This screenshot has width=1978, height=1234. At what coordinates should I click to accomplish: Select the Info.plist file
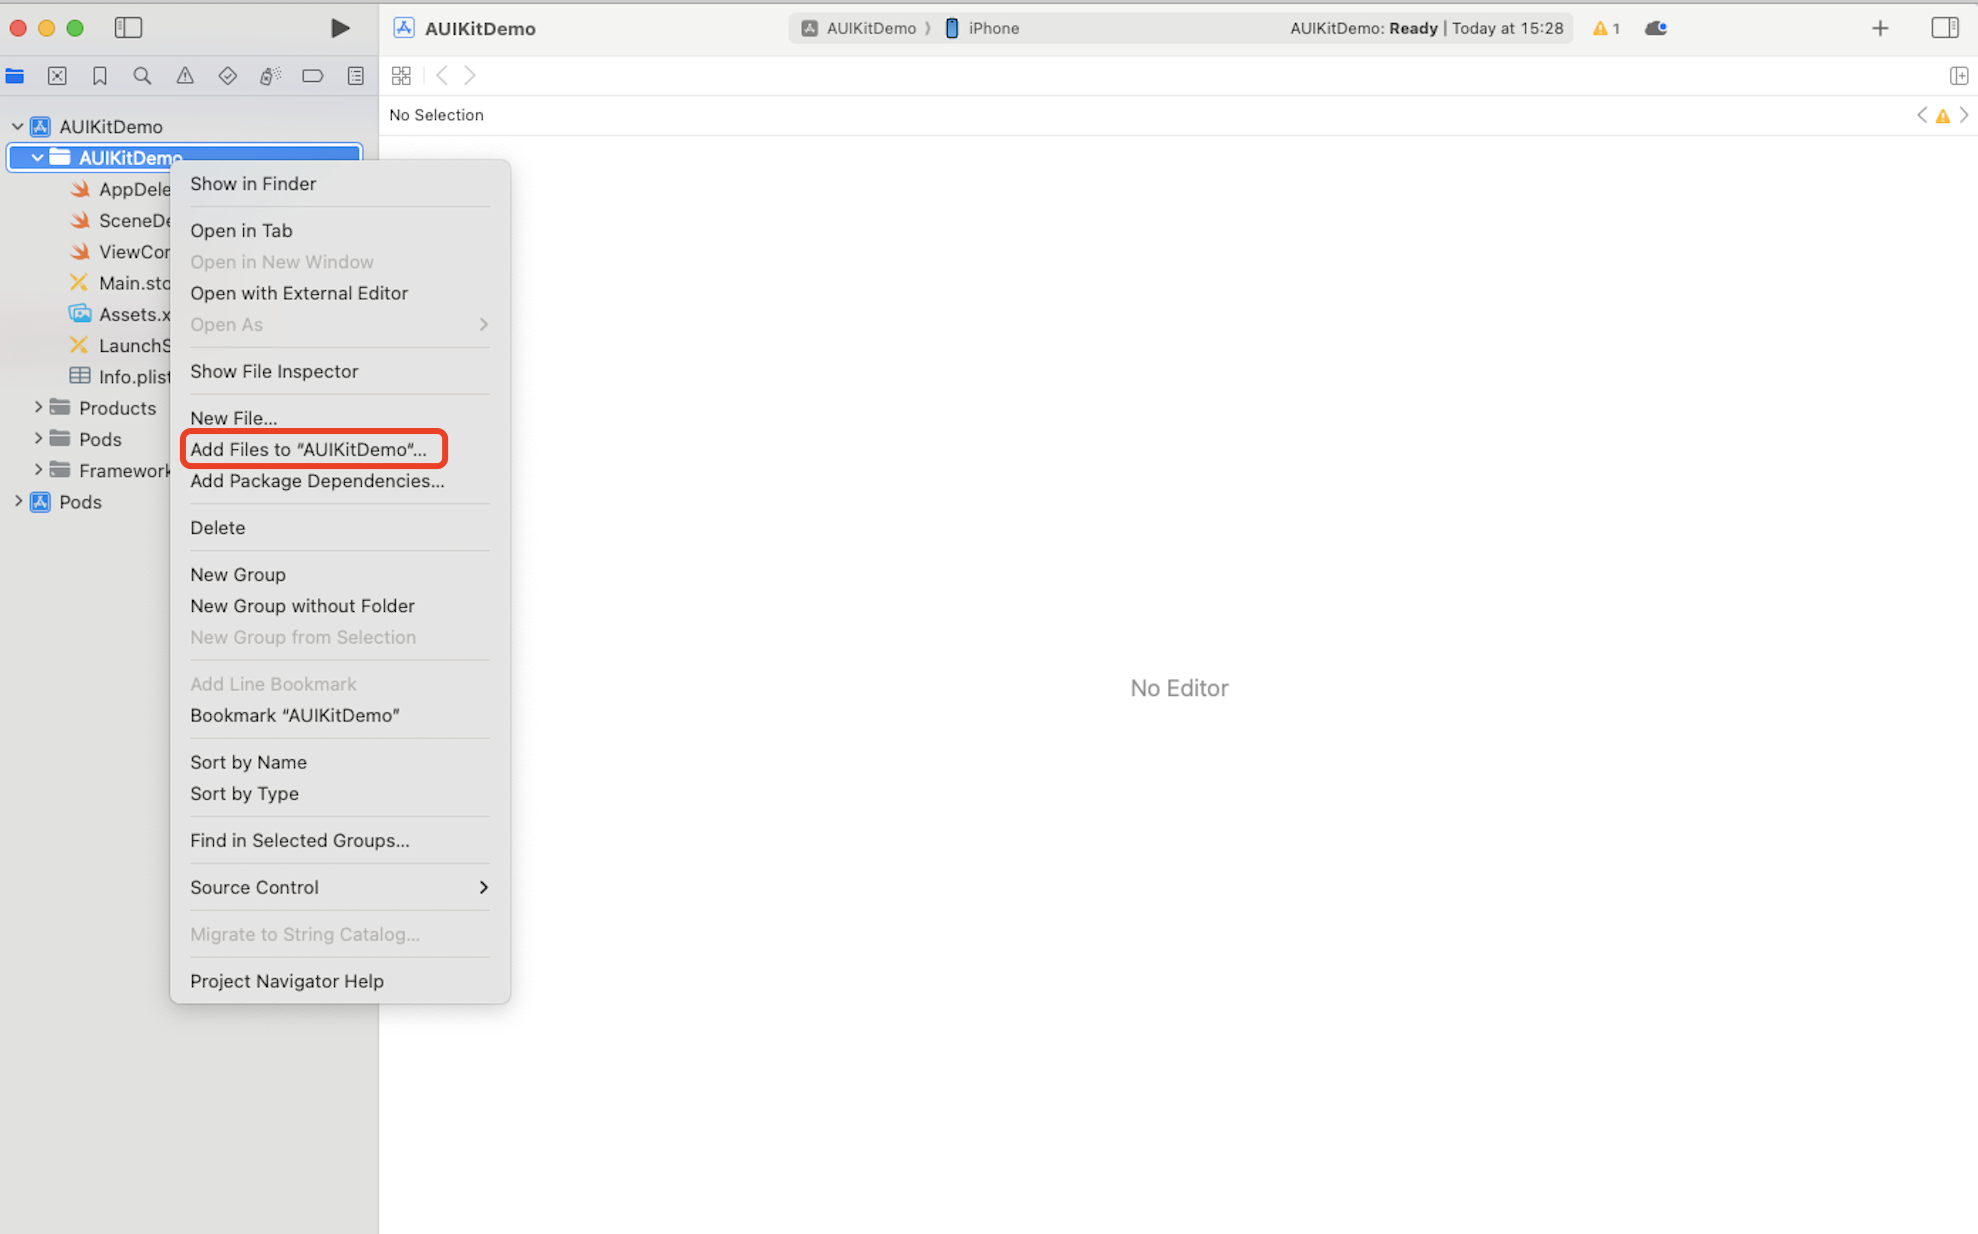[120, 376]
